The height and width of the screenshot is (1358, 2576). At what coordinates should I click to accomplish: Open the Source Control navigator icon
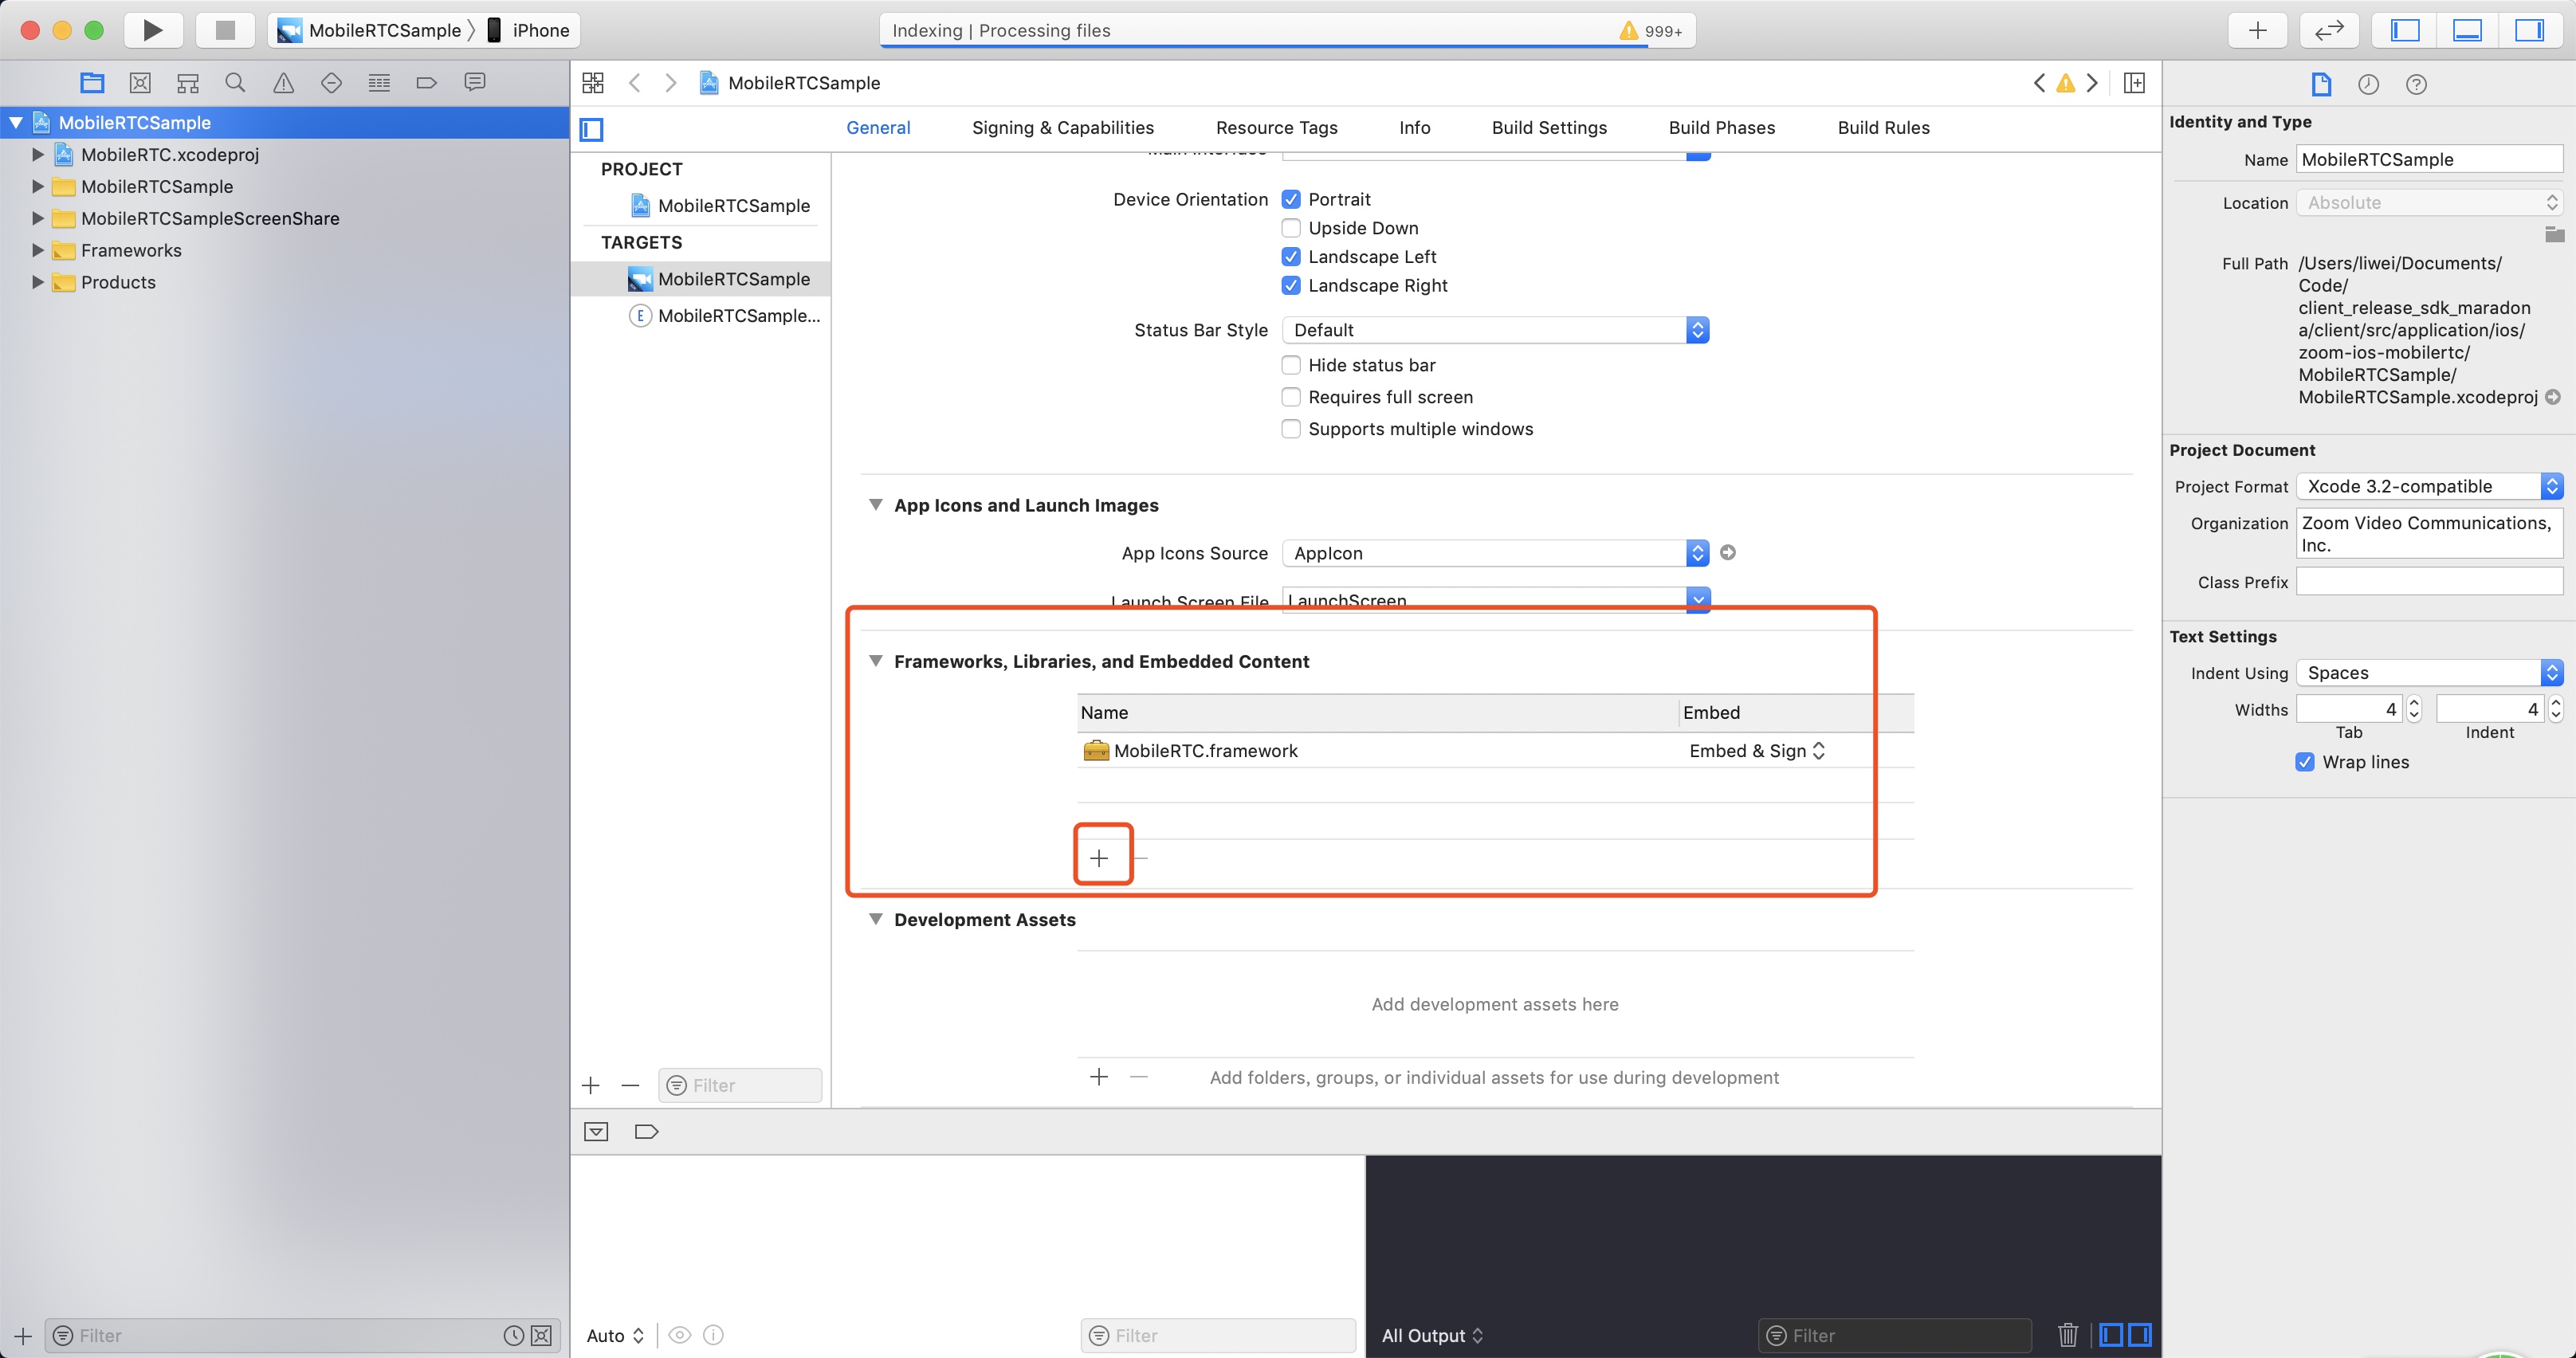point(140,83)
